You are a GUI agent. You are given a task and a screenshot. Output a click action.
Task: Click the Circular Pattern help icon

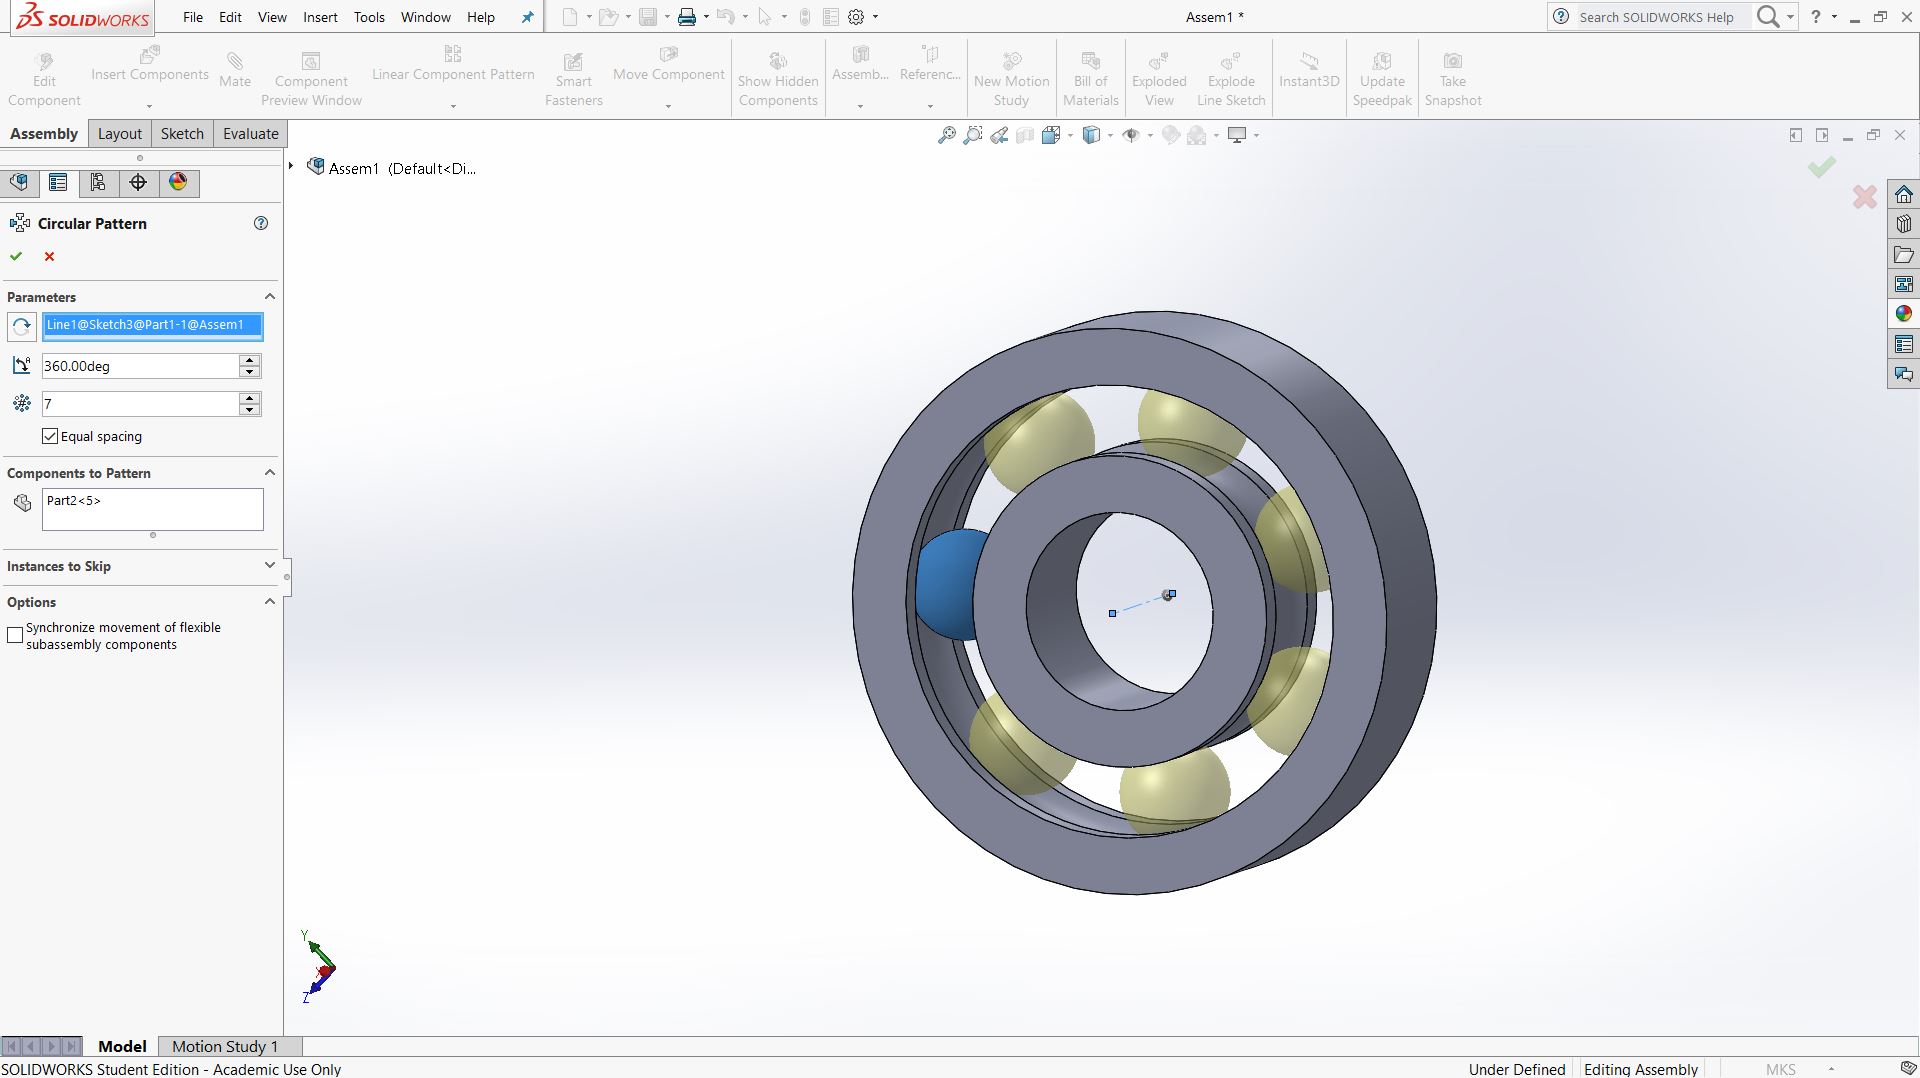261,223
